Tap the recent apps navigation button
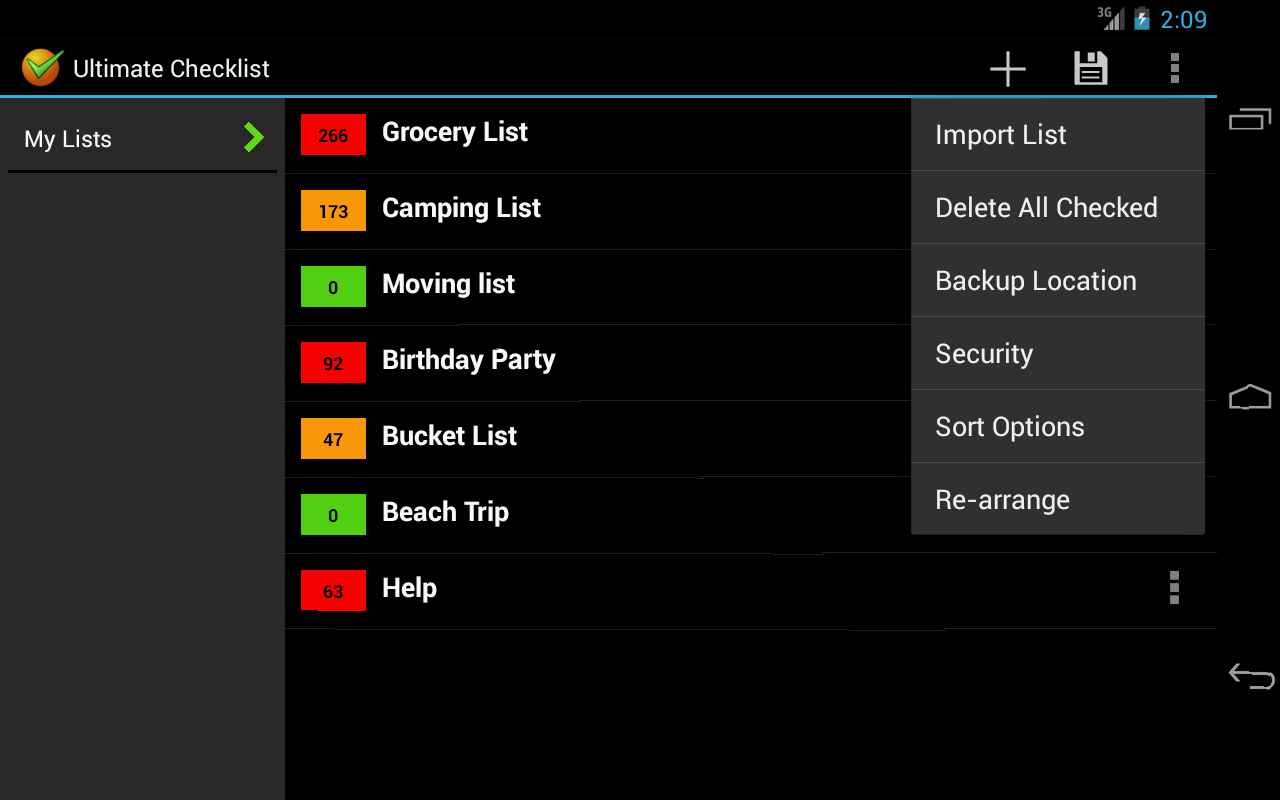The height and width of the screenshot is (800, 1280). click(x=1250, y=117)
